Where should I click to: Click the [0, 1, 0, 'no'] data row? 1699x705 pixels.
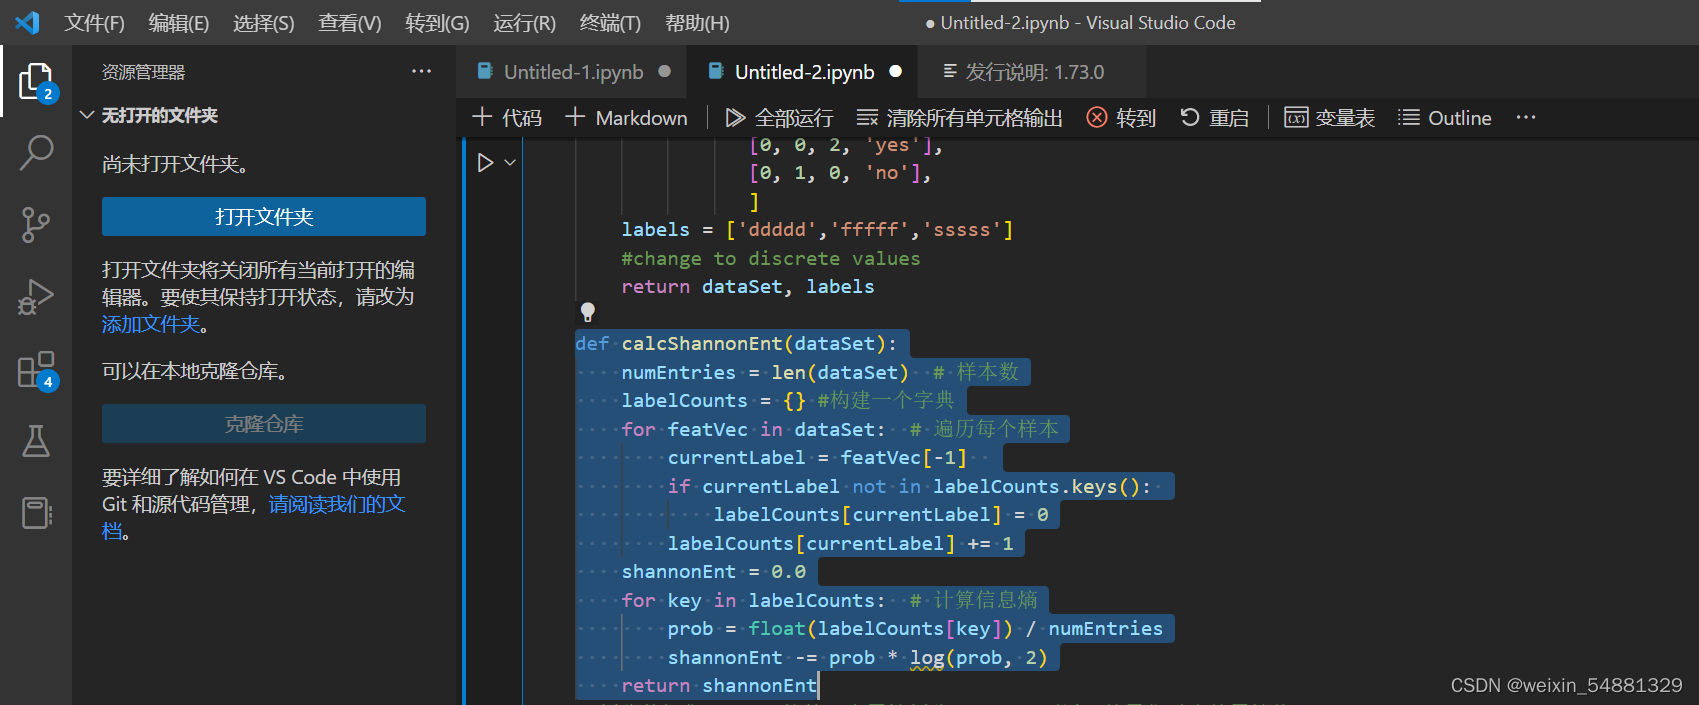[x=840, y=174]
